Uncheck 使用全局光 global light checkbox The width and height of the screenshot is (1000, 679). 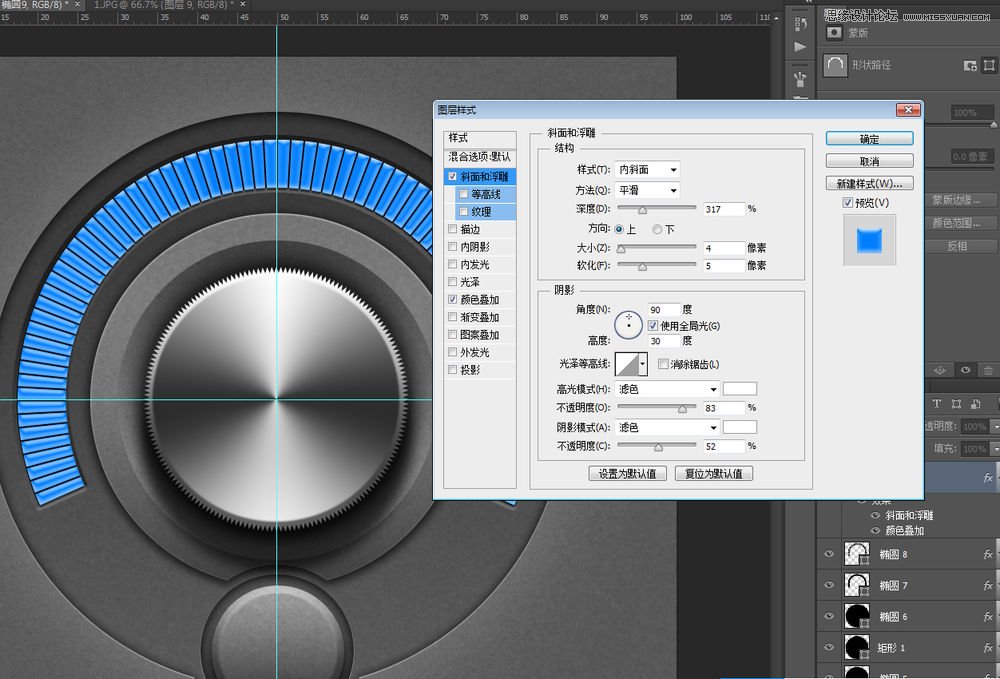[x=653, y=326]
